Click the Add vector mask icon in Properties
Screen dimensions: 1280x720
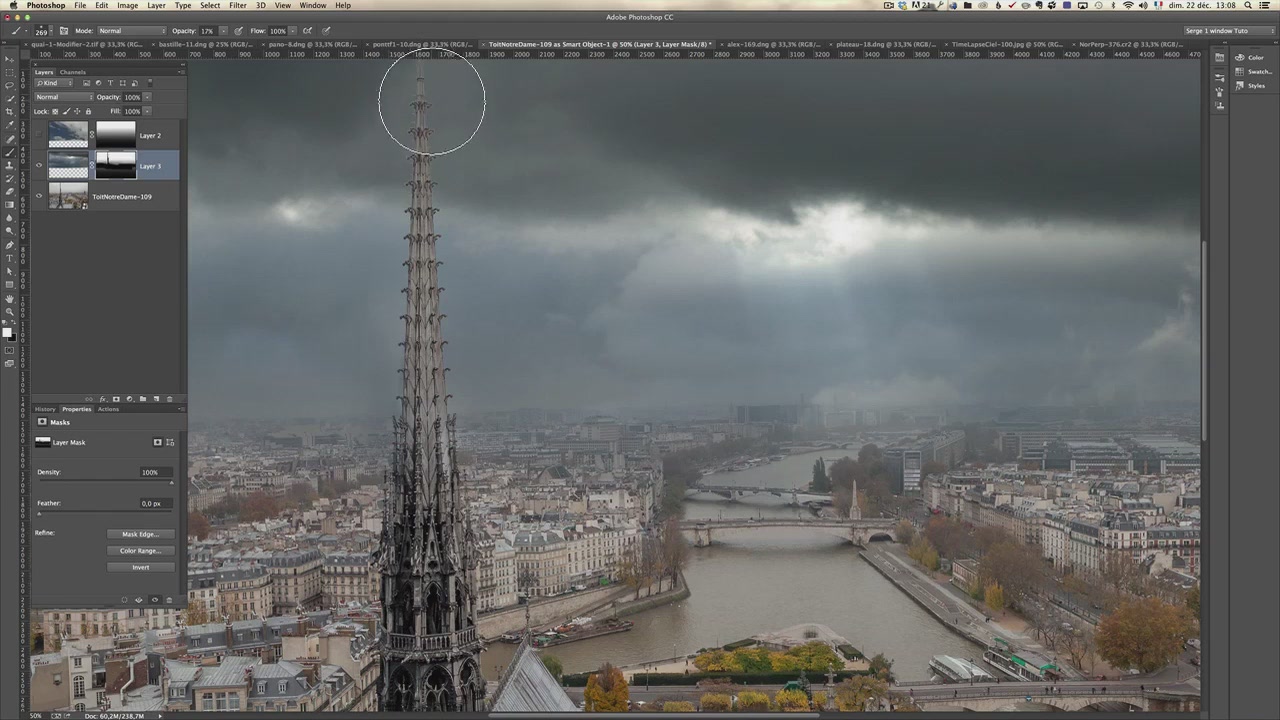[x=170, y=442]
